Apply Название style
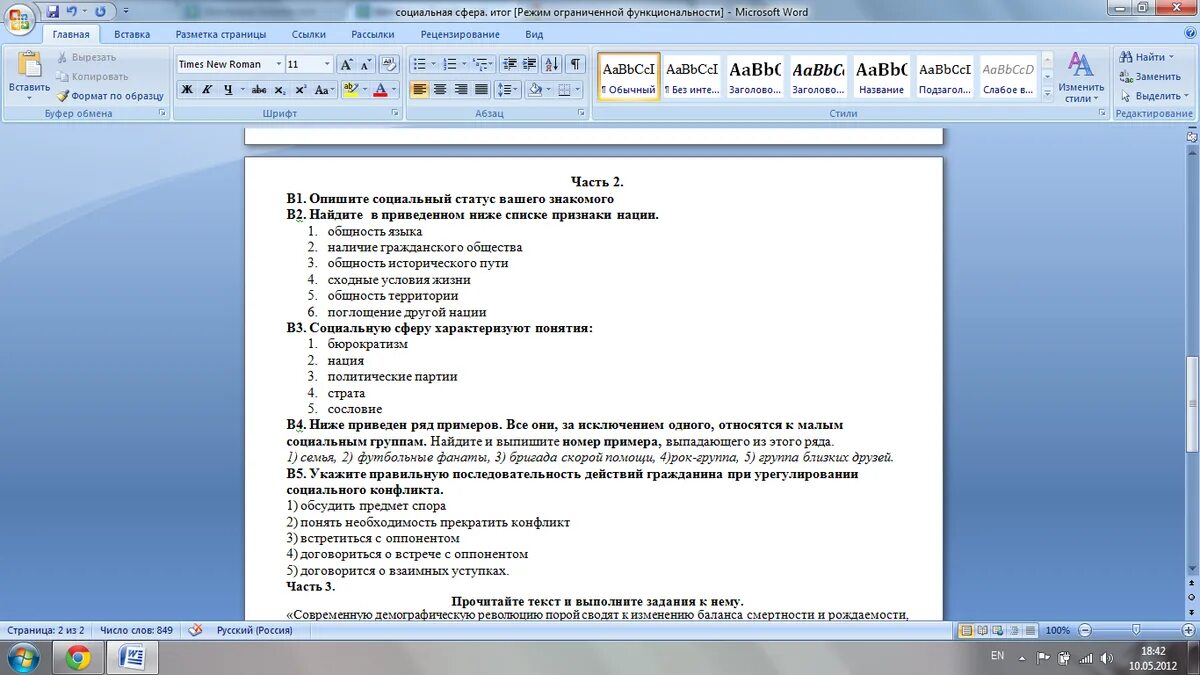This screenshot has height=675, width=1200. (881, 77)
